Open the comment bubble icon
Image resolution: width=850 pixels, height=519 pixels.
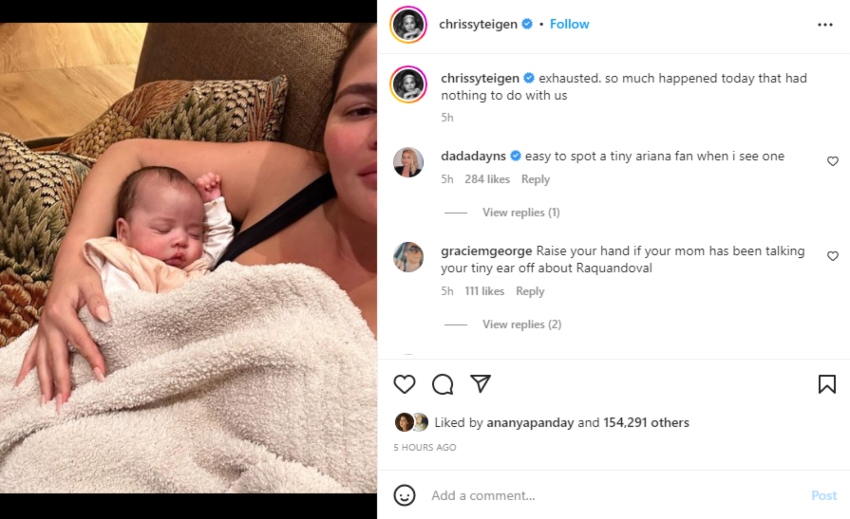[442, 384]
